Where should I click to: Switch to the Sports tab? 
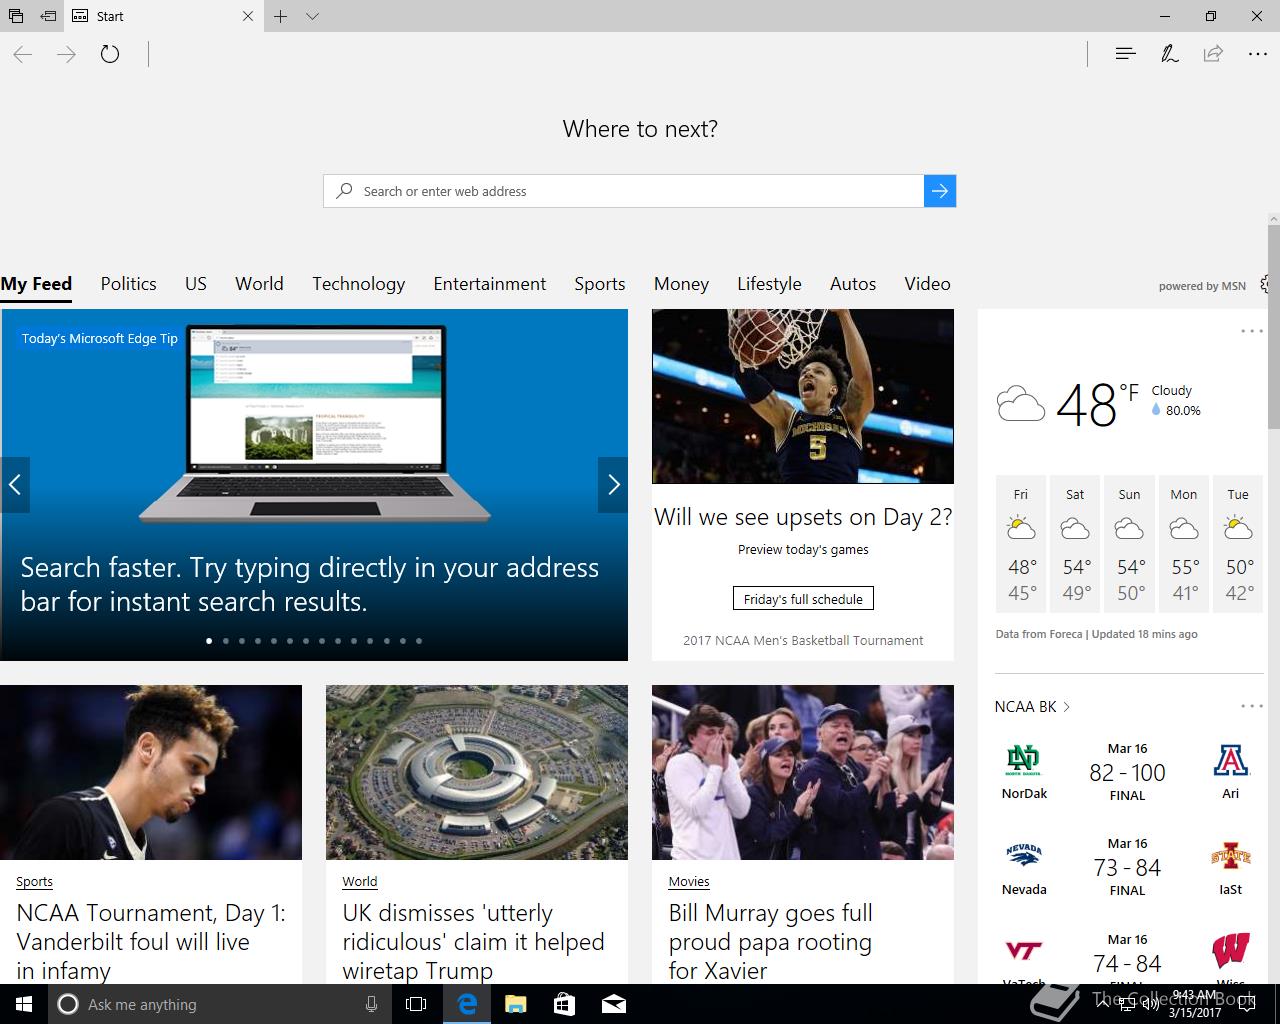tap(599, 284)
